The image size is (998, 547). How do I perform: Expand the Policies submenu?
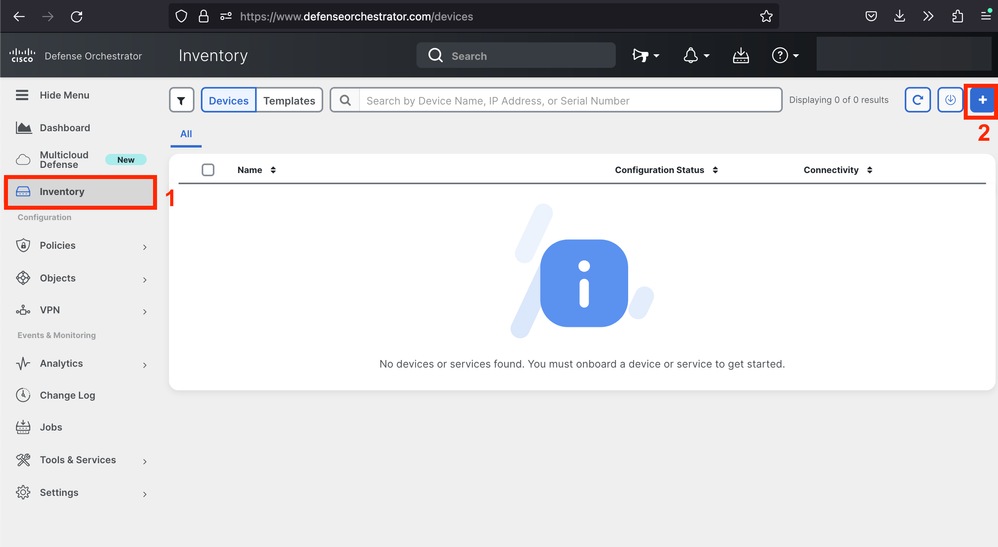144,246
